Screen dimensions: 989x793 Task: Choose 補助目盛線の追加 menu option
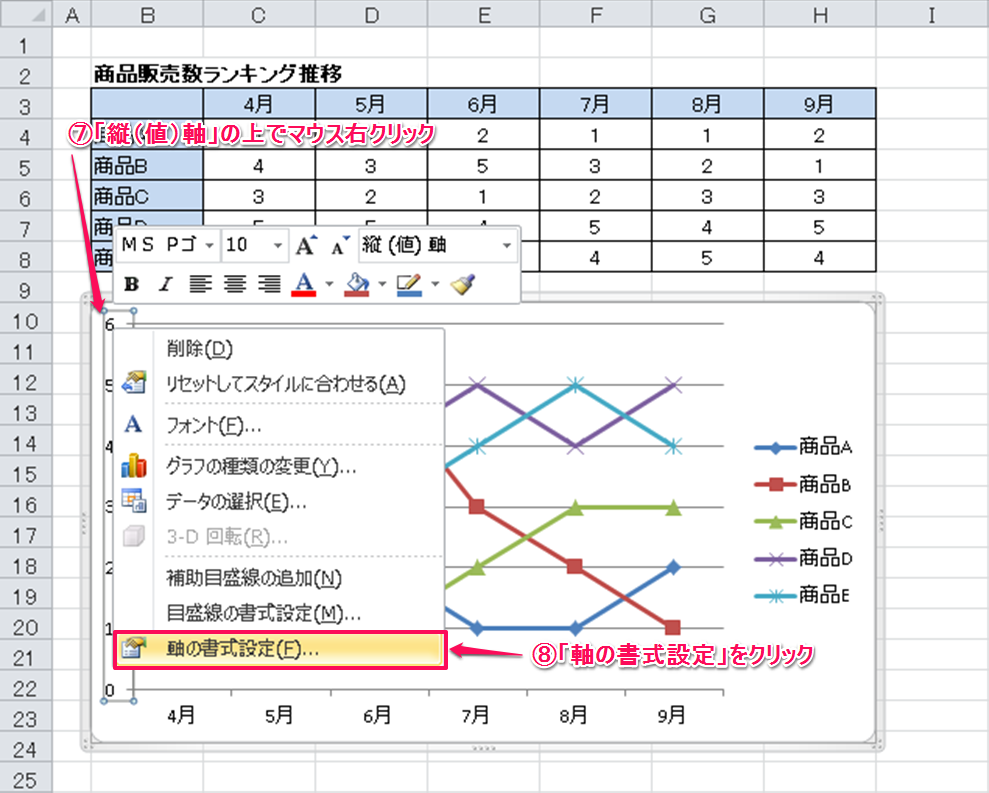pos(254,578)
